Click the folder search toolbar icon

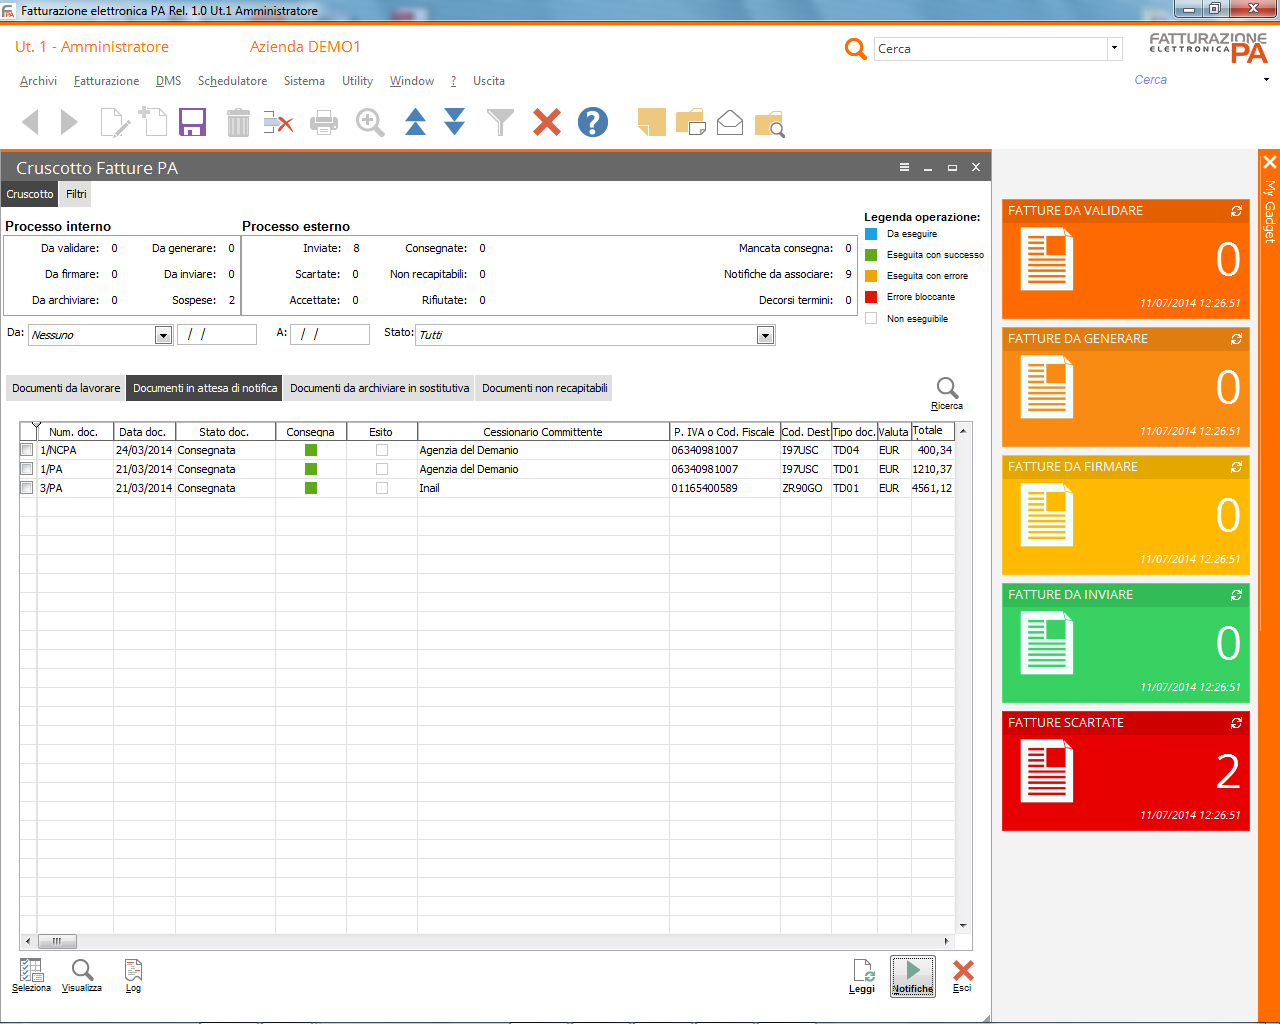[770, 124]
